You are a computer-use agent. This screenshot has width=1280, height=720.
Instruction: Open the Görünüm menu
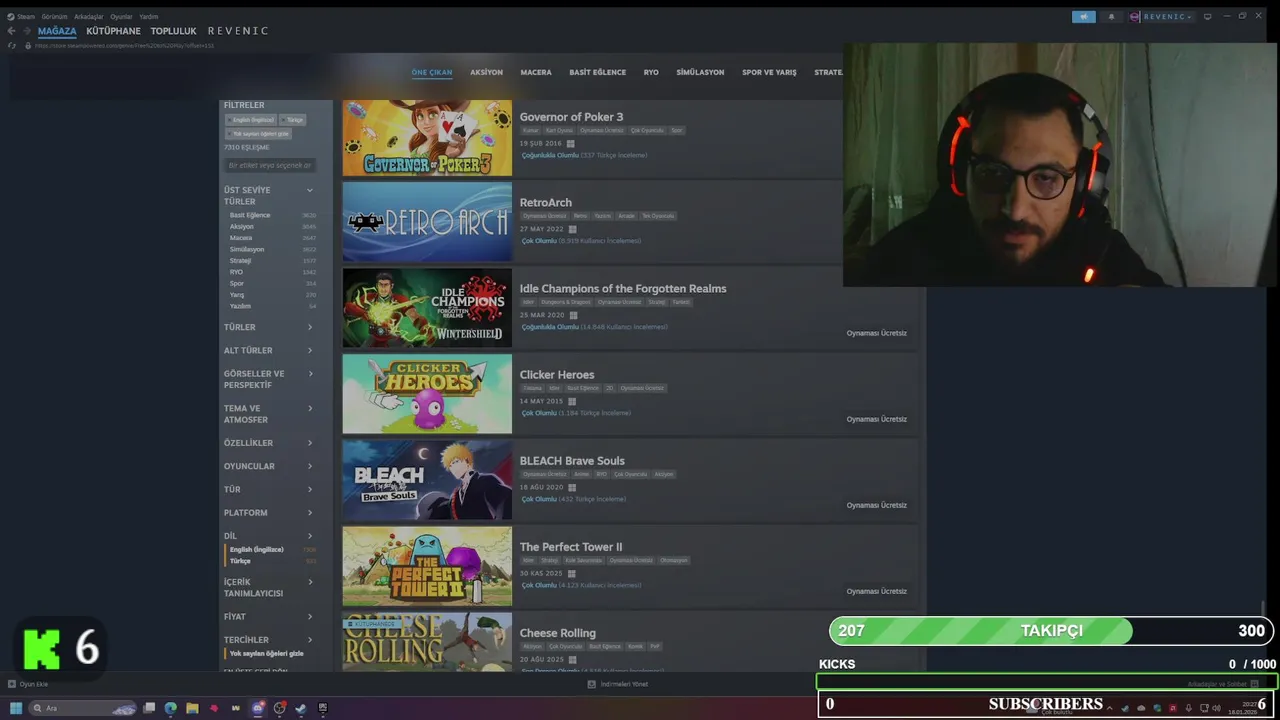pos(54,17)
